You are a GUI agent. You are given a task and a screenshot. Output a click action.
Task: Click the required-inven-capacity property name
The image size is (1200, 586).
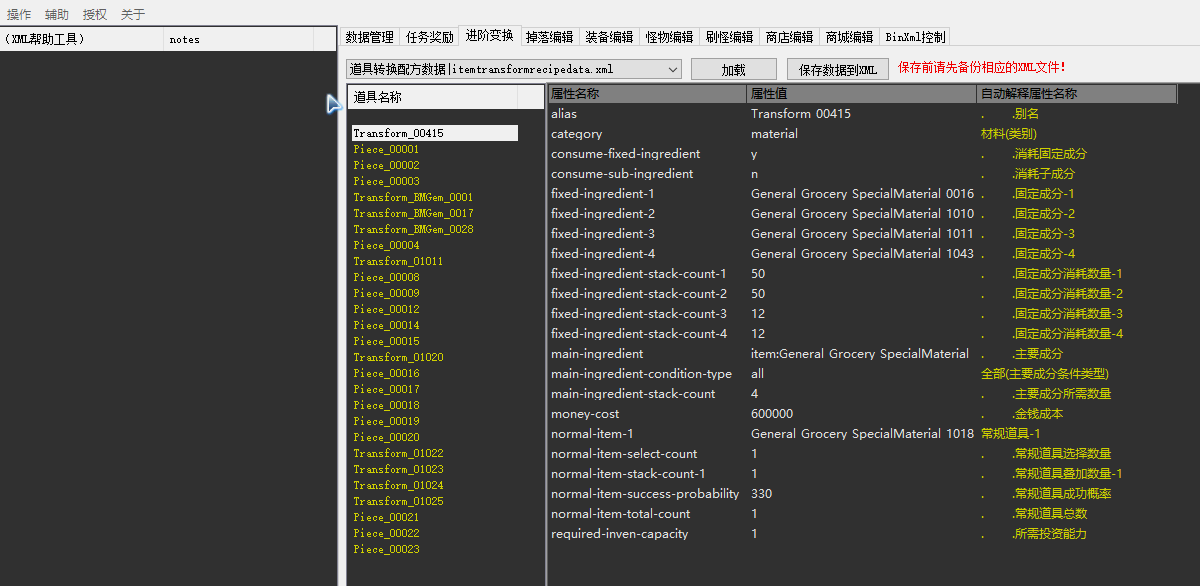(x=619, y=534)
